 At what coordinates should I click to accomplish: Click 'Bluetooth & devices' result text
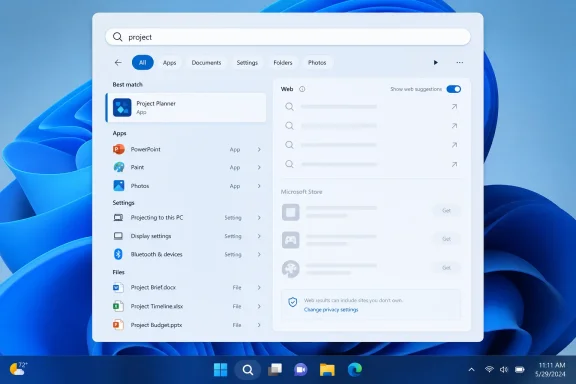[x=156, y=254]
